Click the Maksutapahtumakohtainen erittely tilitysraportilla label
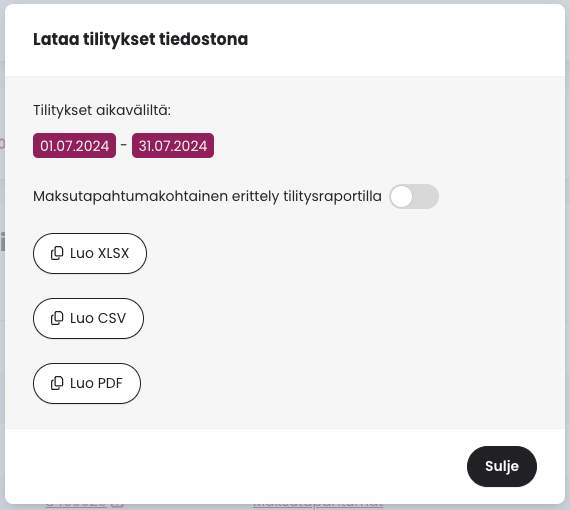Viewport: 570px width, 510px height. pos(207,196)
